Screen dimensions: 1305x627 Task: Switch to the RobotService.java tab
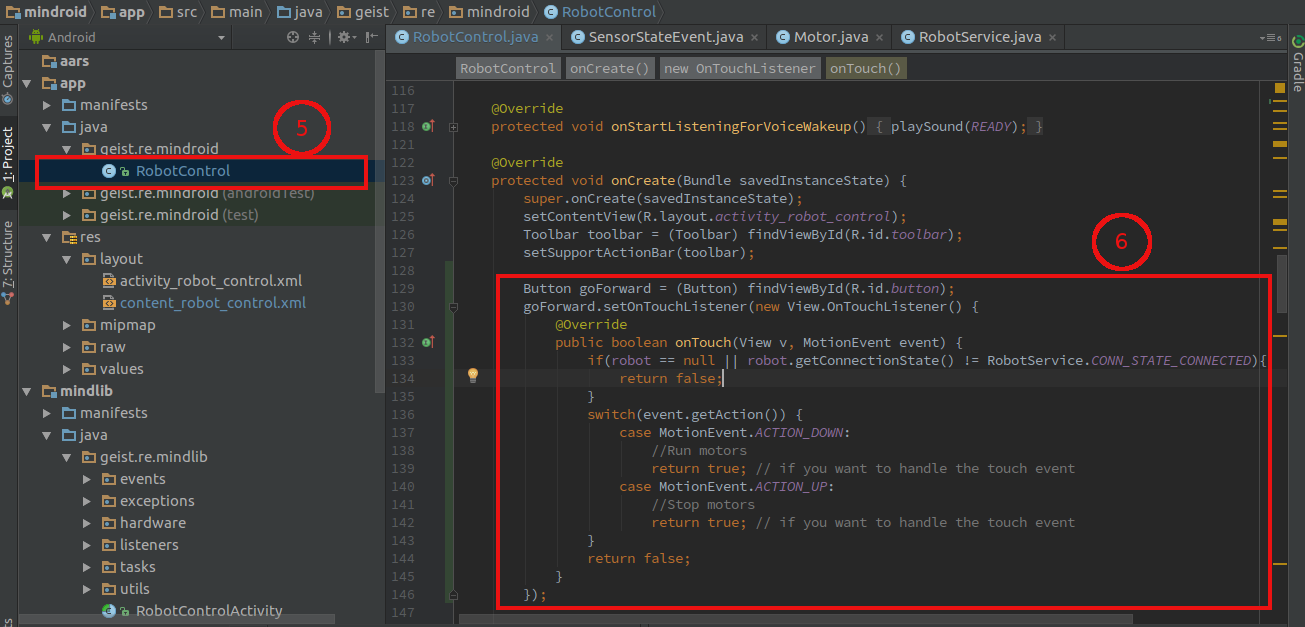click(x=978, y=37)
